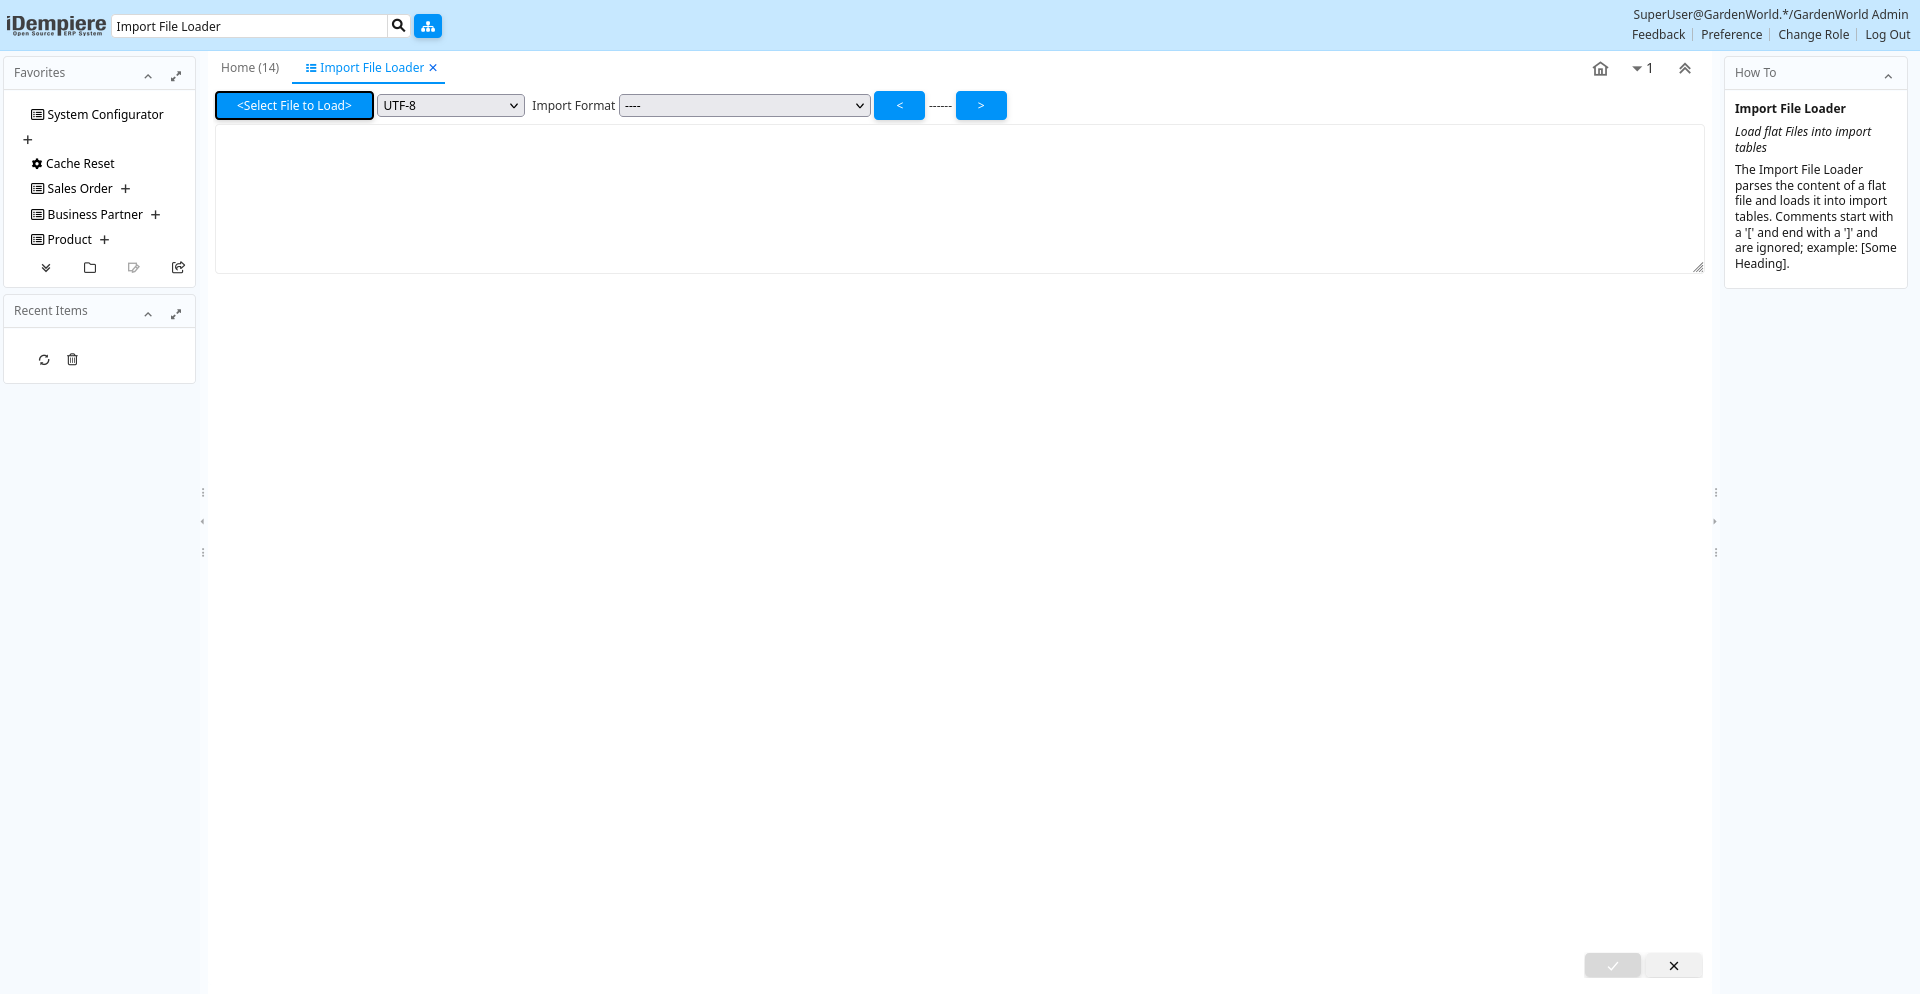Screen dimensions: 1920x994
Task: Open the menu tree icon button
Action: click(x=428, y=26)
